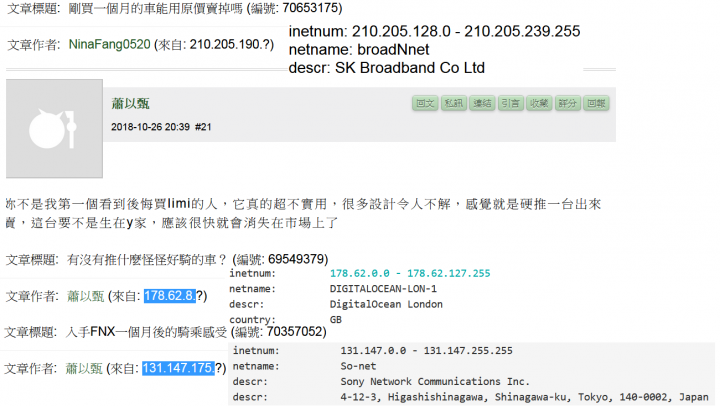Image resolution: width=720 pixels, height=406 pixels.
Task: Click the 回報 report button
Action: [x=596, y=103]
